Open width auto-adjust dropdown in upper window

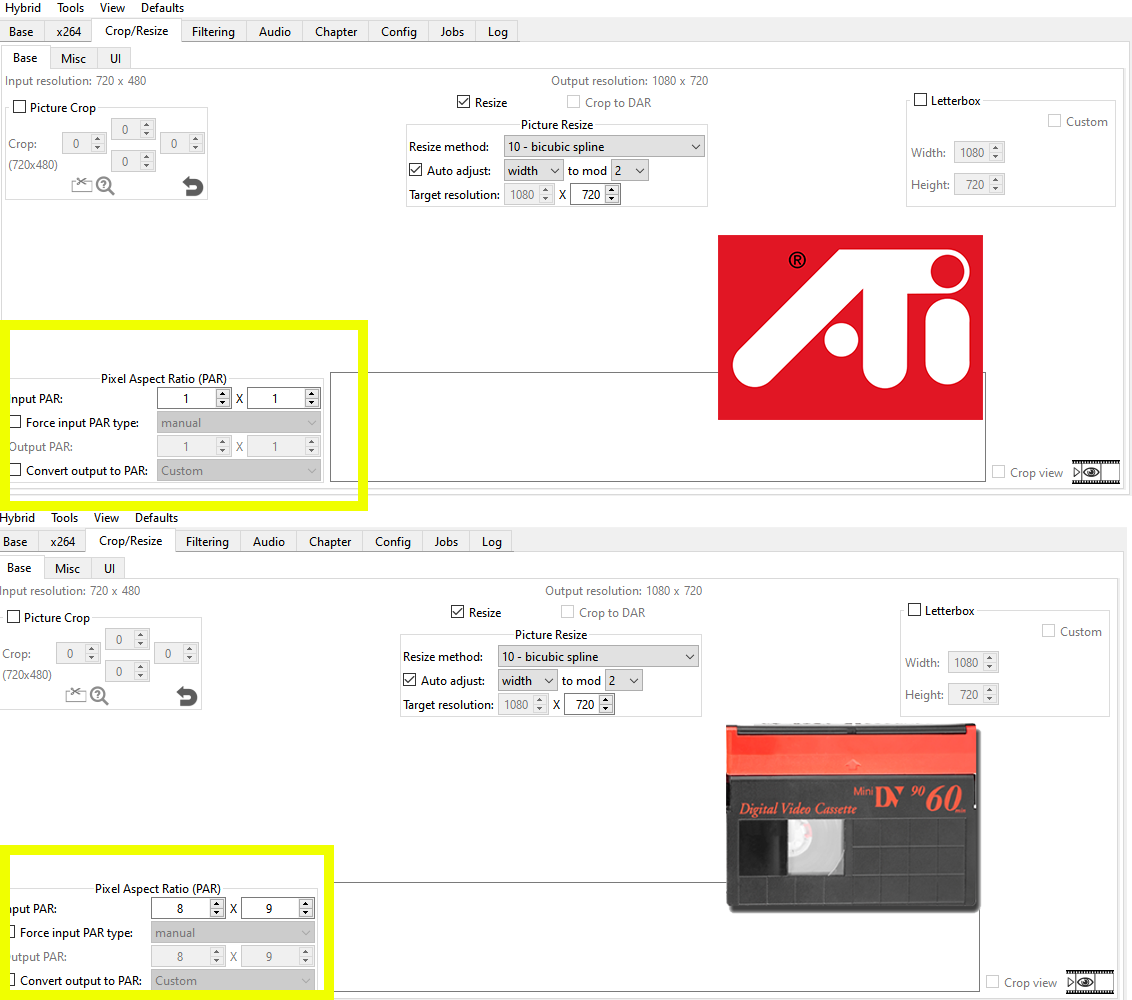tap(533, 170)
